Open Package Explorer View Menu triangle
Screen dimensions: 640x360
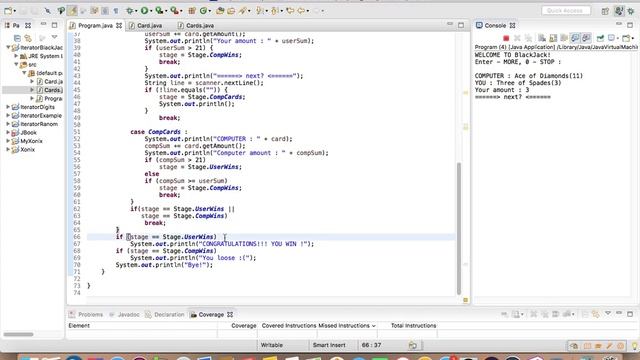tap(54, 38)
